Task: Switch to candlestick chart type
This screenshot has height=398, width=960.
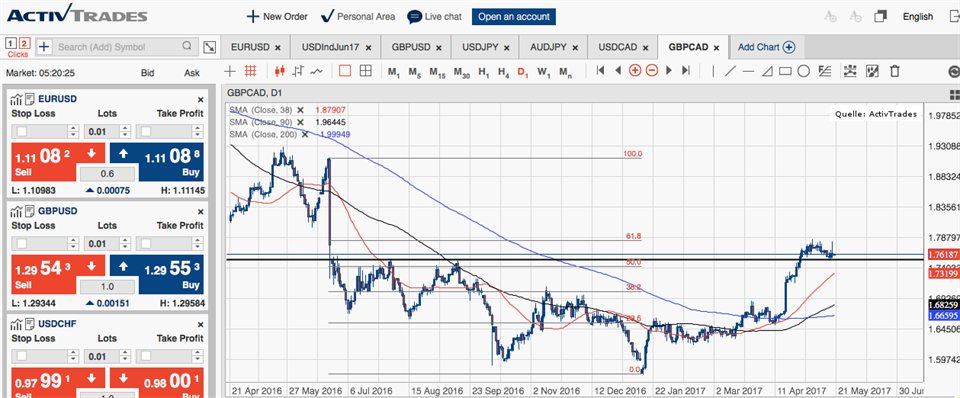Action: pos(280,71)
